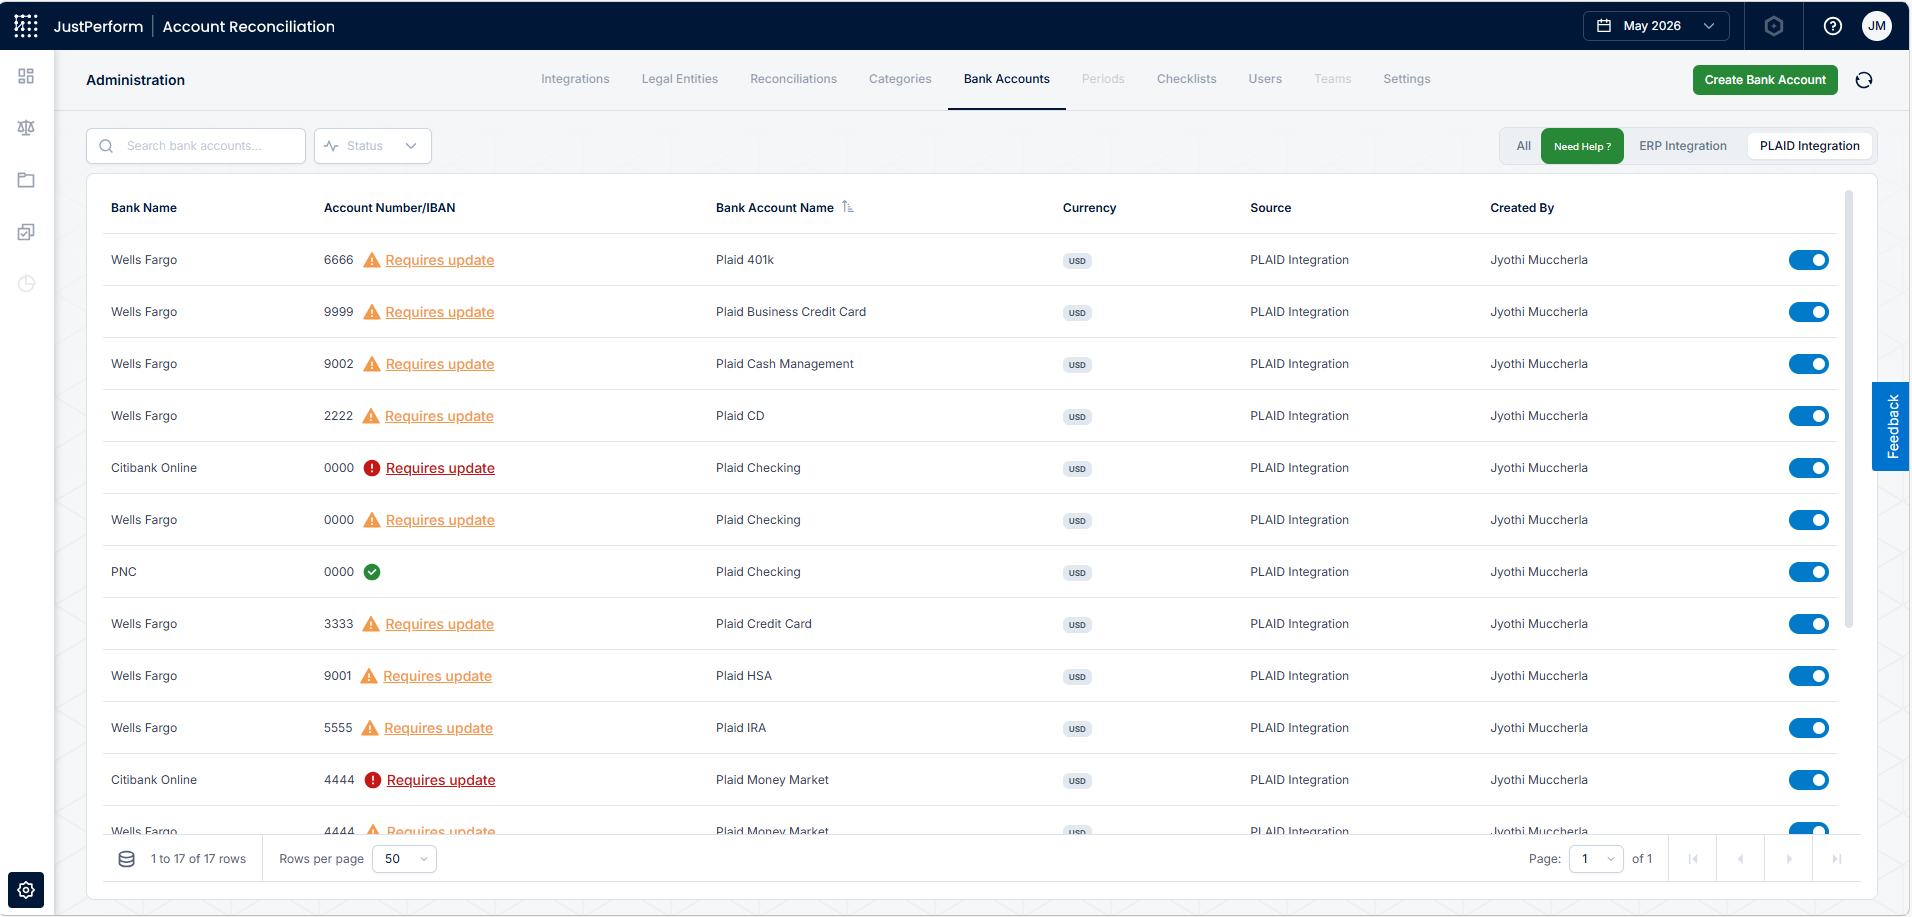Open the dashboard icon in left sidebar

click(x=26, y=76)
